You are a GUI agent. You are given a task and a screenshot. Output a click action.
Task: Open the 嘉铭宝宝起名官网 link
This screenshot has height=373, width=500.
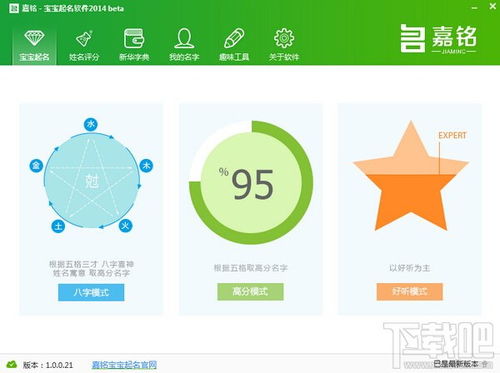coord(124,365)
